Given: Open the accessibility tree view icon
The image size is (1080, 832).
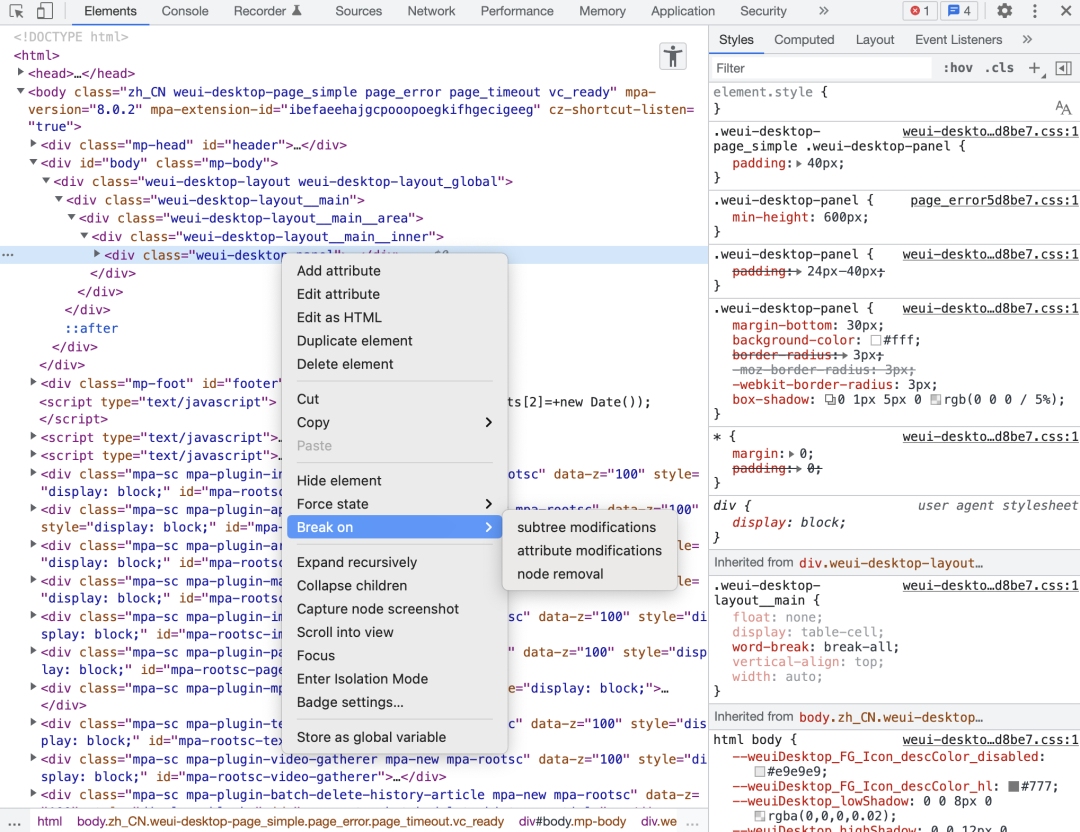Looking at the screenshot, I should click(673, 56).
